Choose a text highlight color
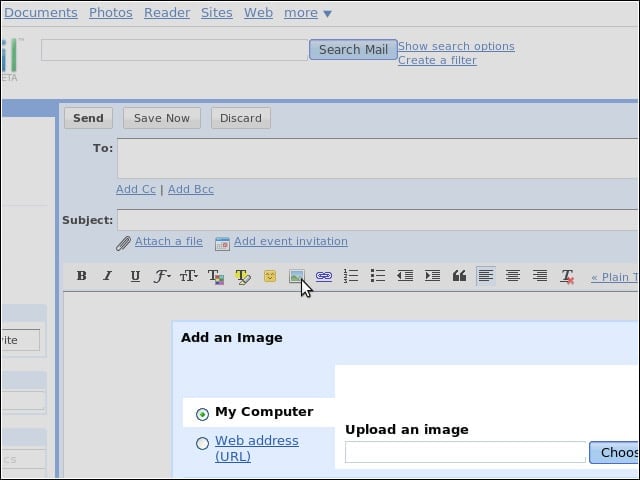 [x=243, y=276]
